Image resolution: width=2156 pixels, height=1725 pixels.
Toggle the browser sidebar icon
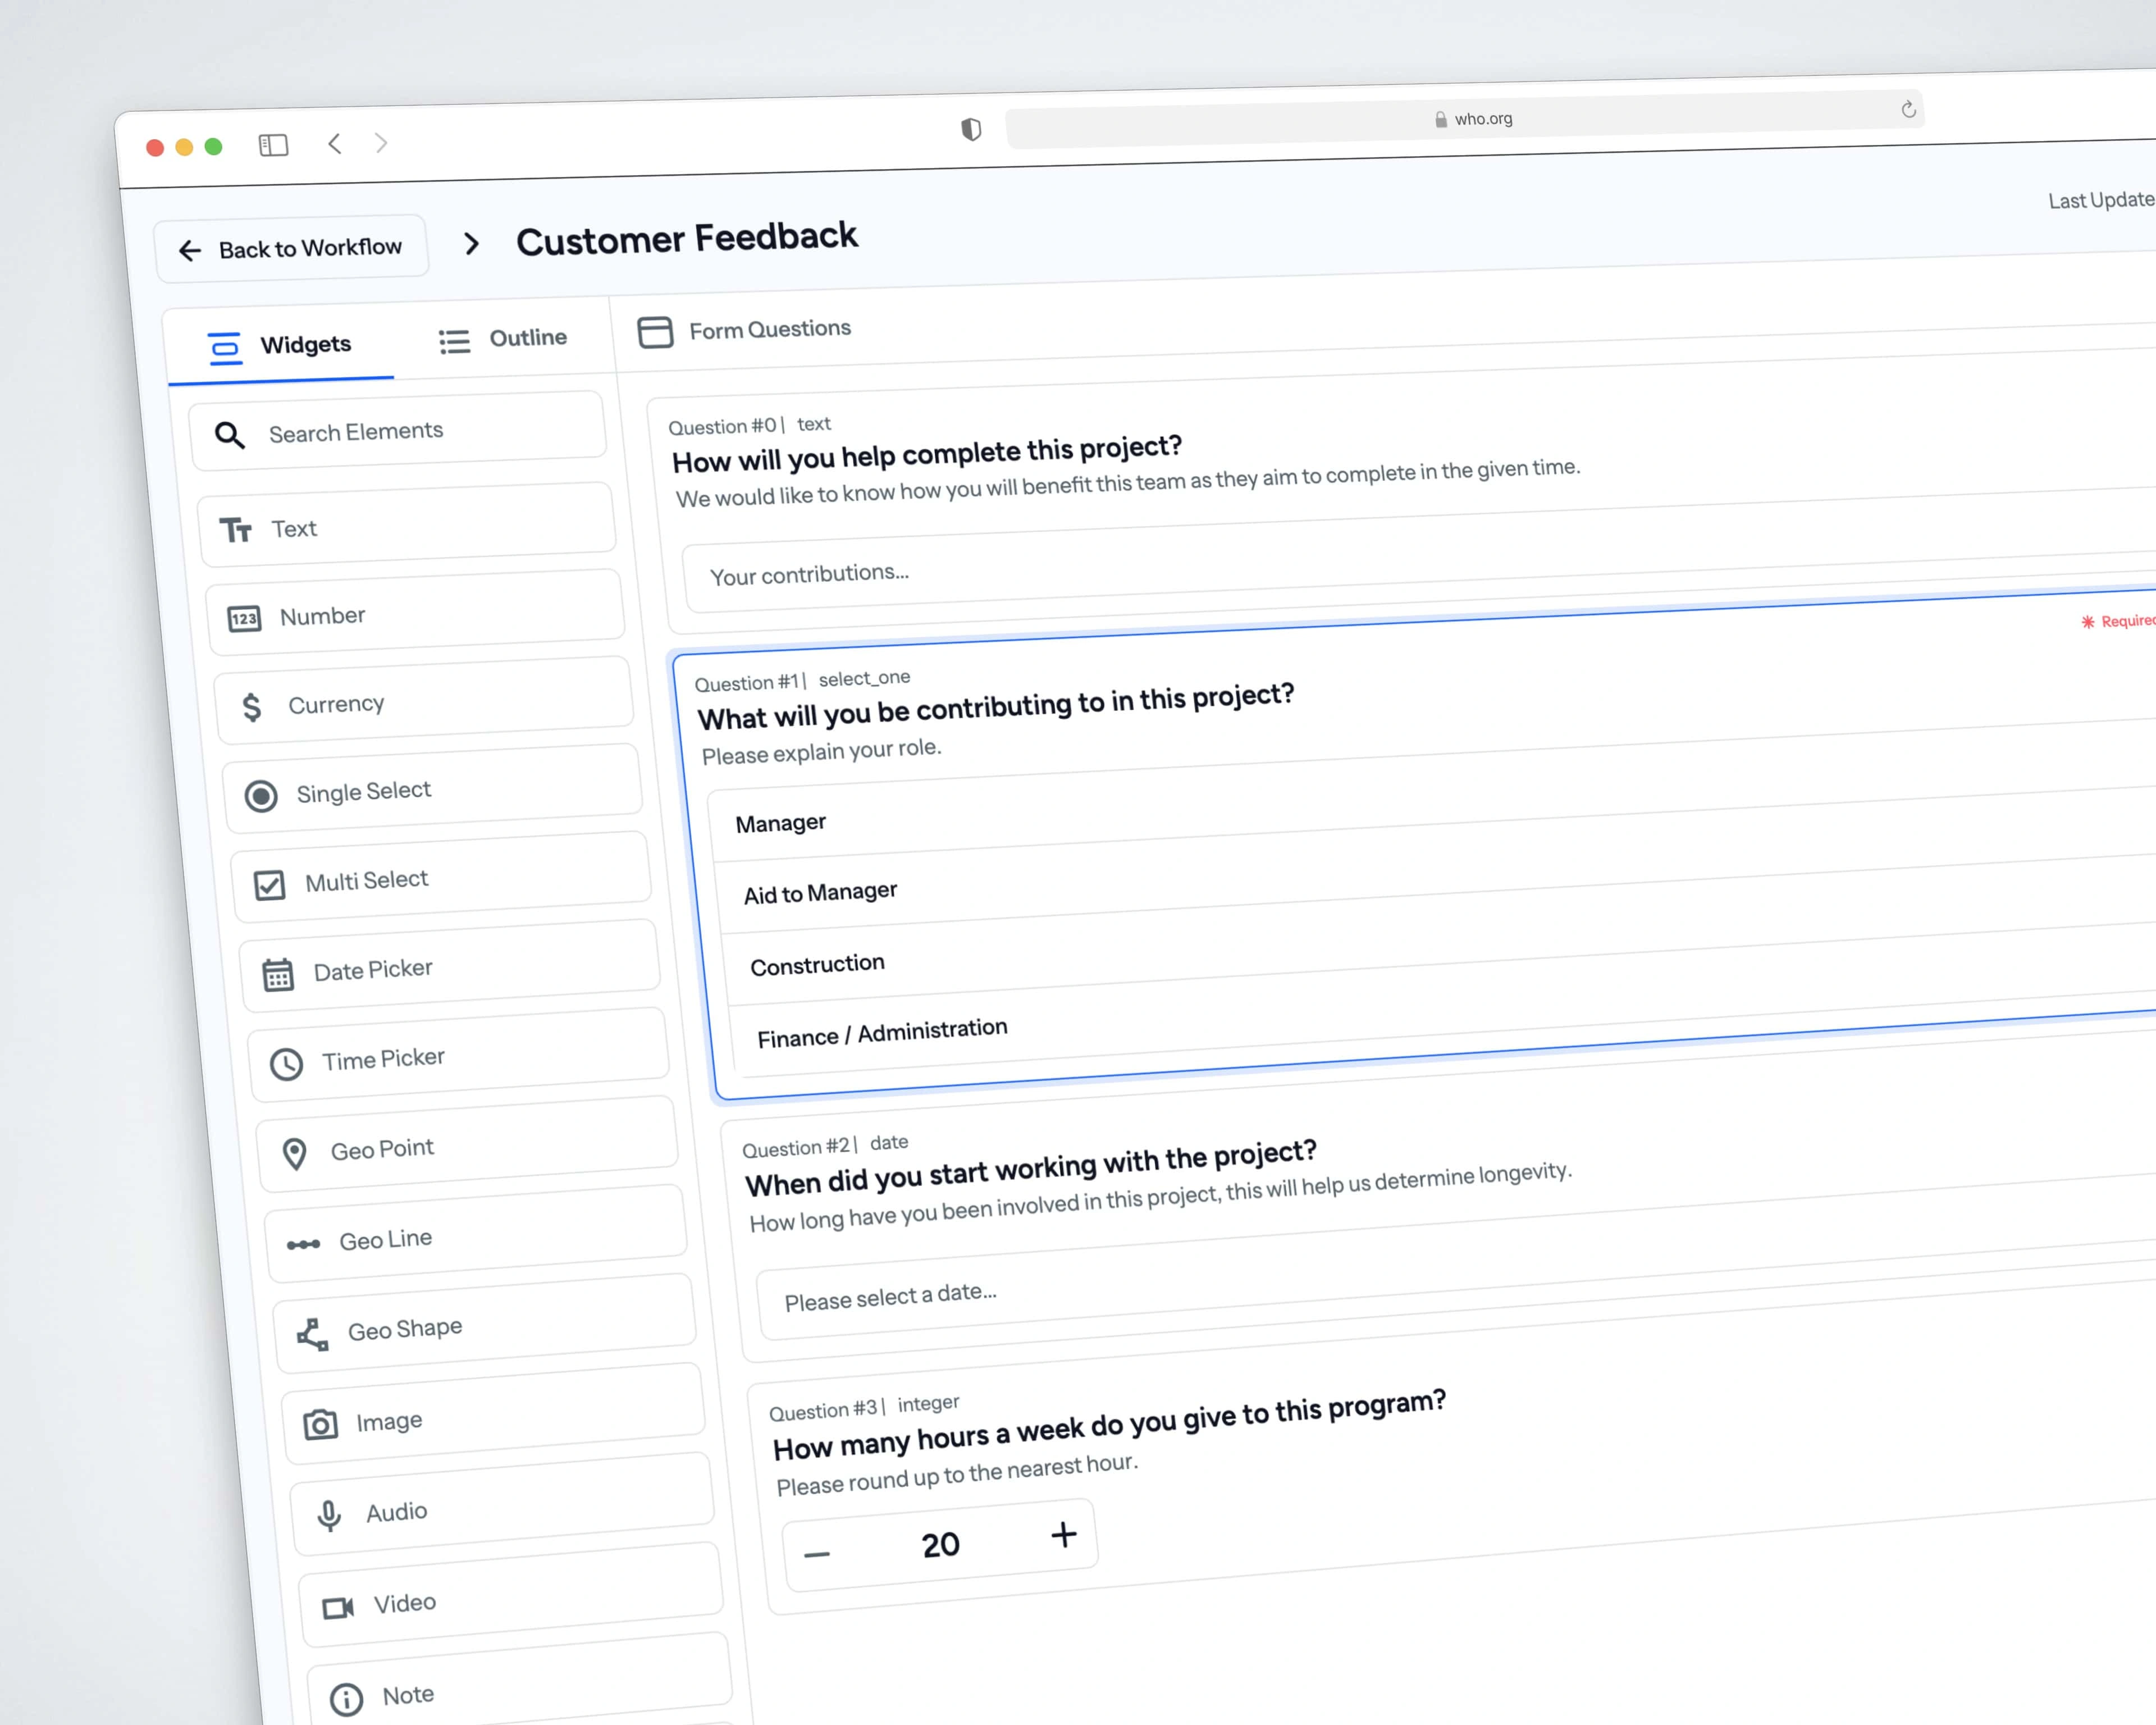[x=273, y=146]
